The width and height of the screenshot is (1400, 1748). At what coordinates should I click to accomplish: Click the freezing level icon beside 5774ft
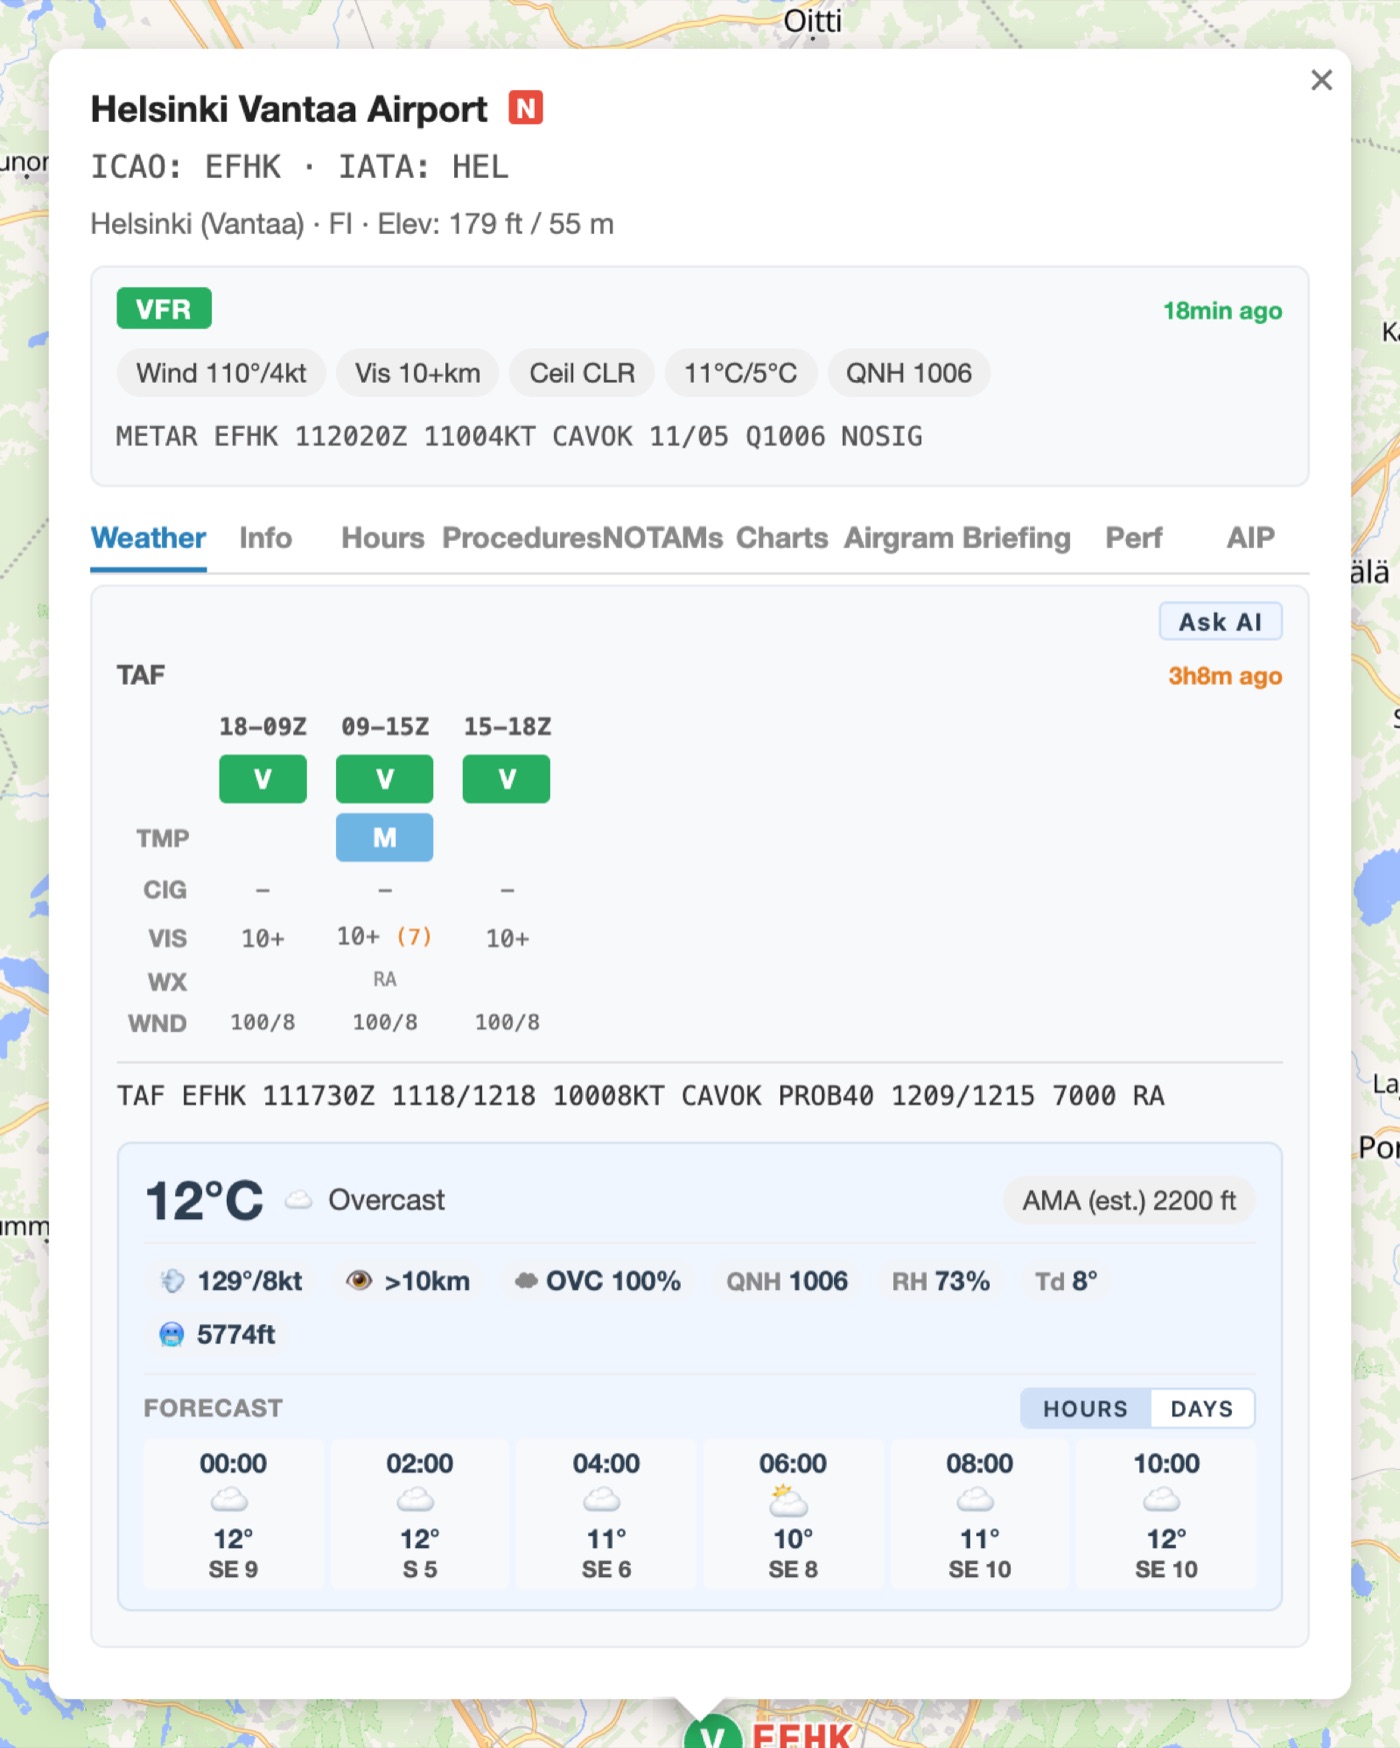(172, 1334)
